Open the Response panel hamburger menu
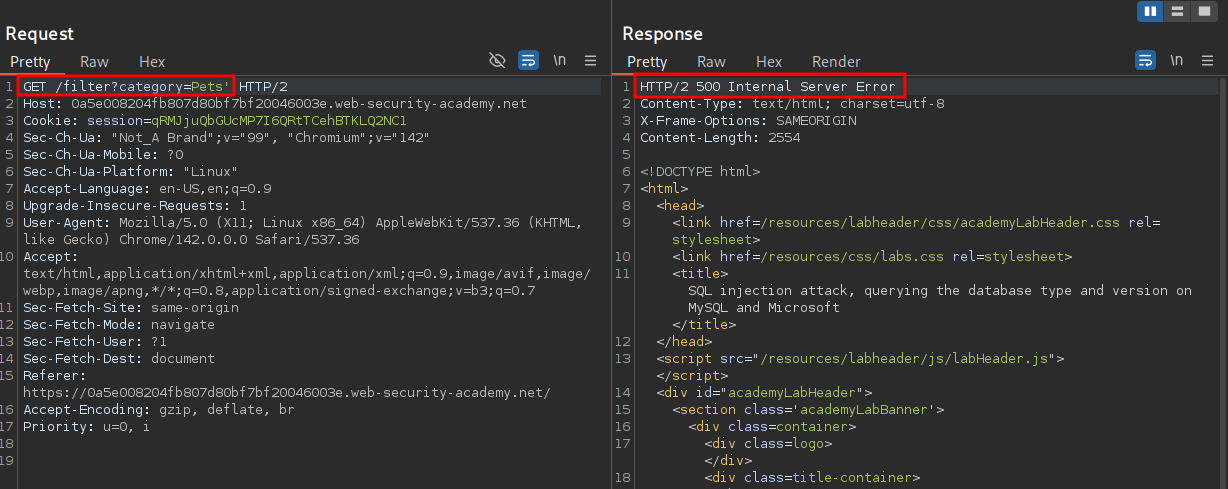1228x489 pixels. [1208, 61]
